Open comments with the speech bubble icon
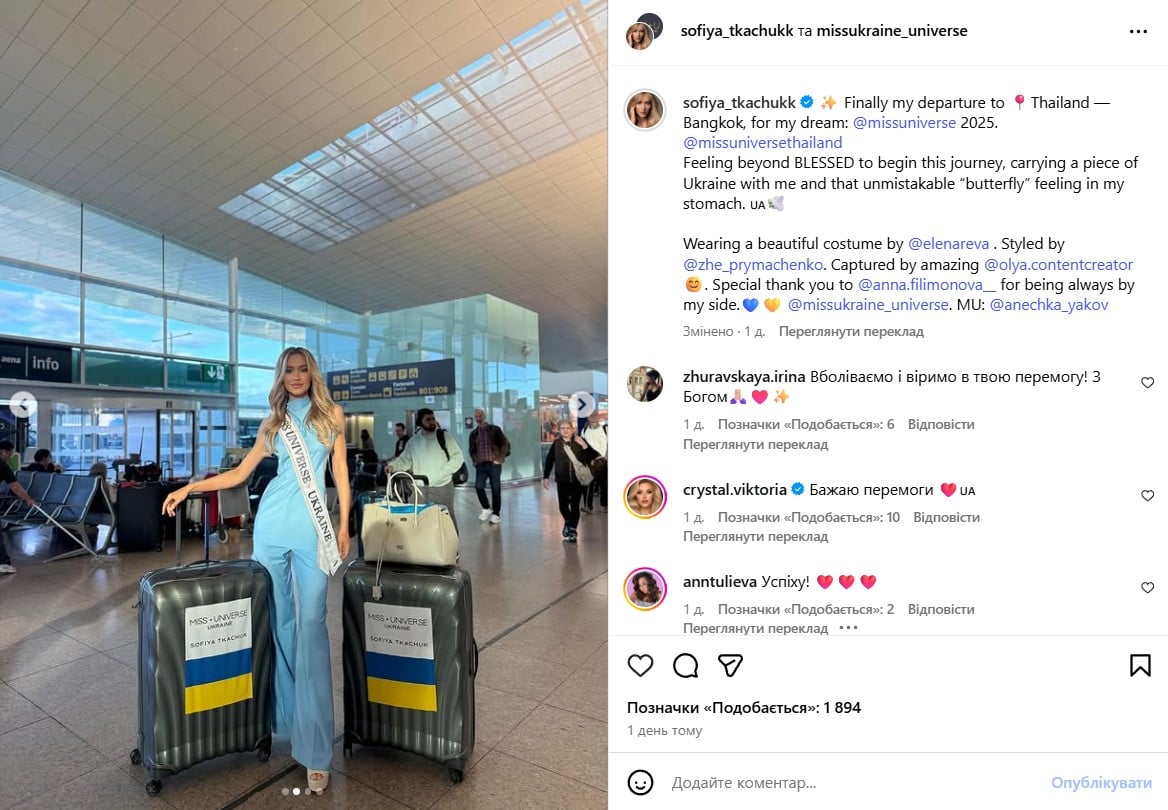 click(x=685, y=665)
